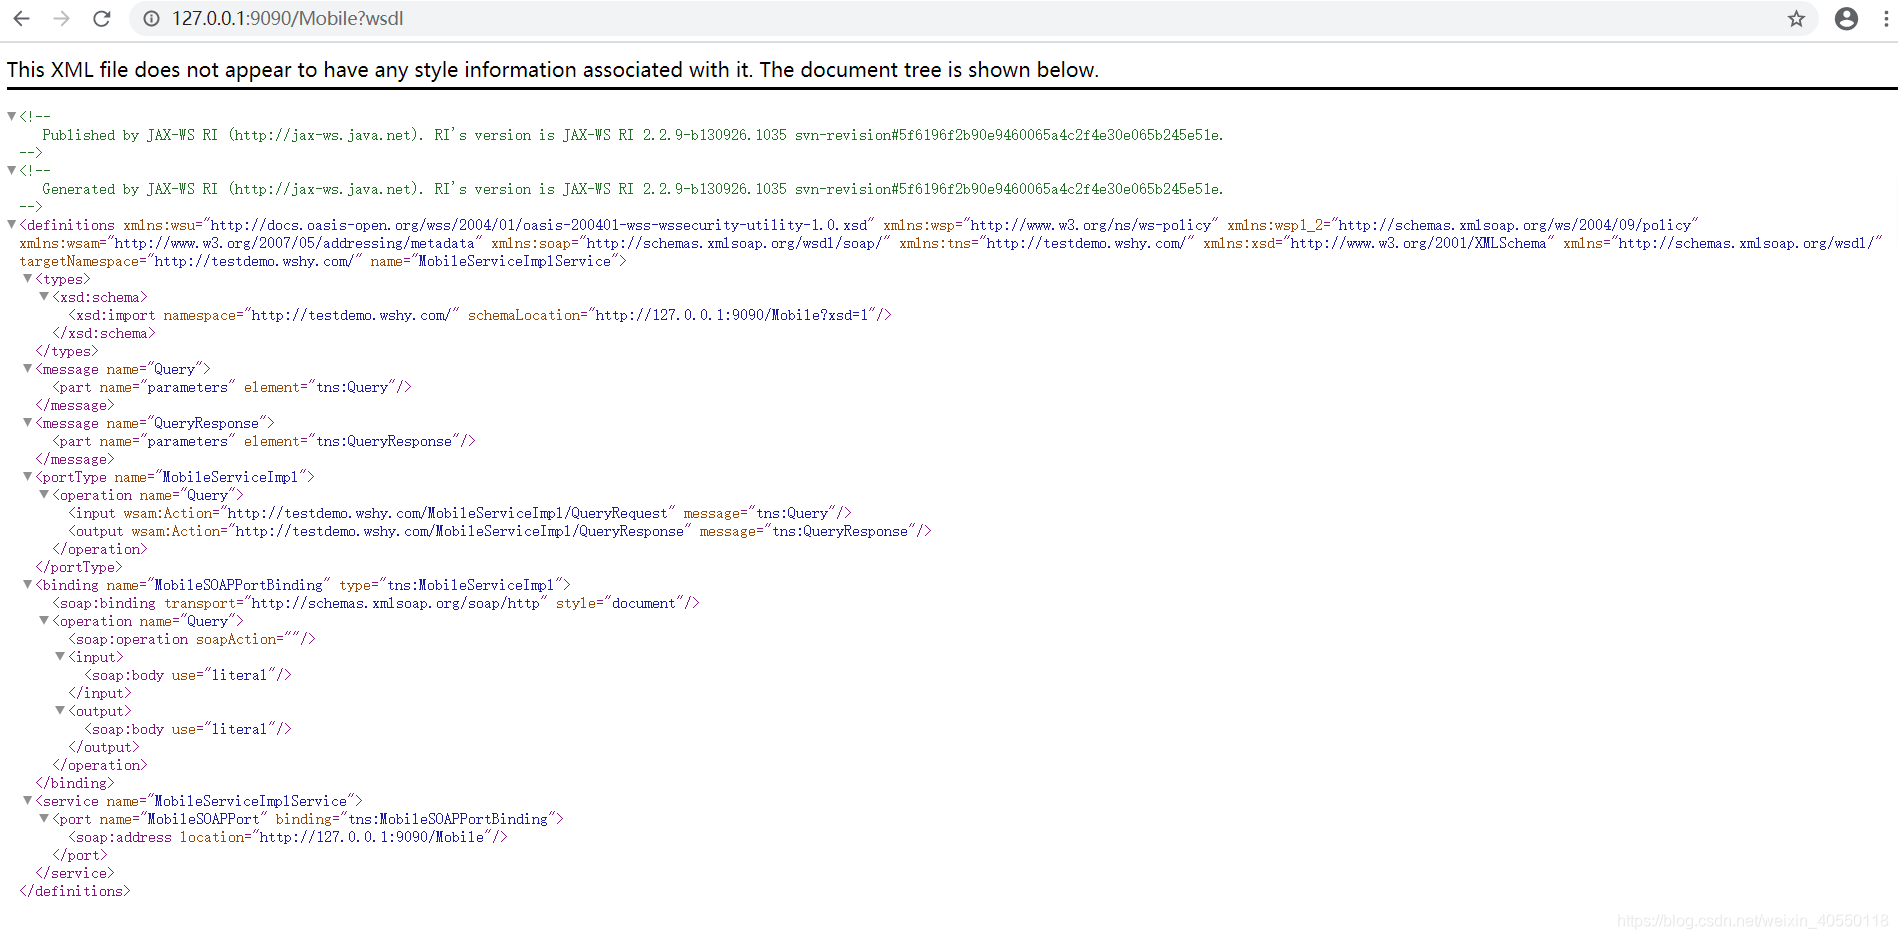Collapse the binding input element
Viewport: 1898px width, 939px height.
(x=60, y=656)
